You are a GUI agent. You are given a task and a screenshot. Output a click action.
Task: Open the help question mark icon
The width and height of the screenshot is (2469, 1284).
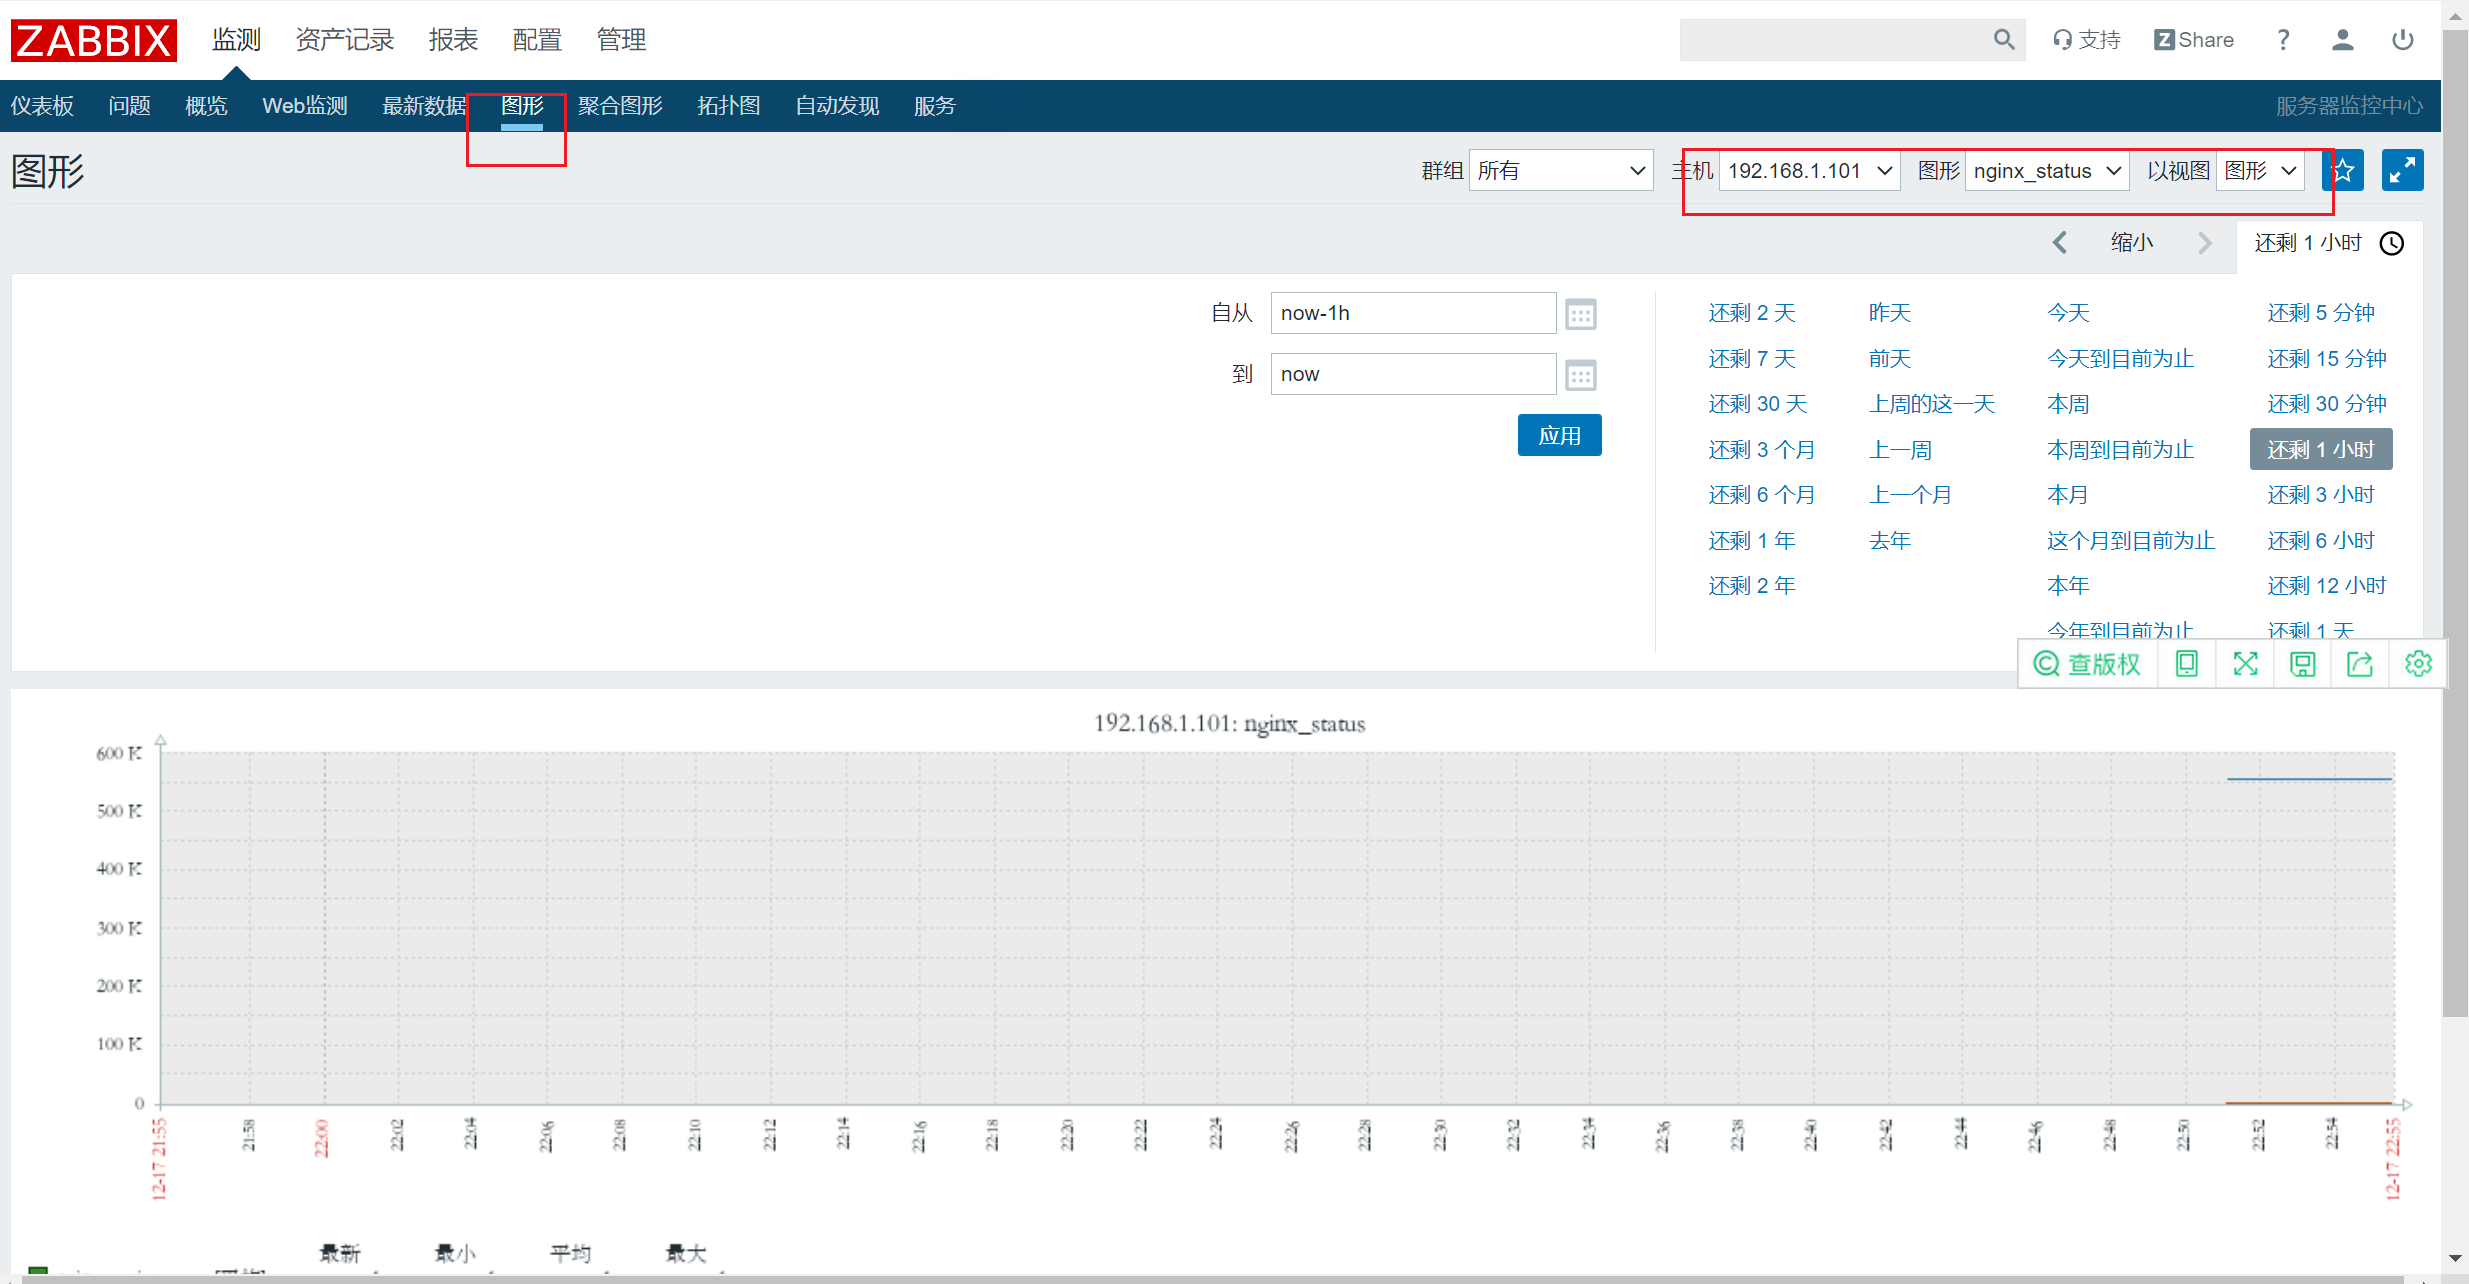(2283, 40)
